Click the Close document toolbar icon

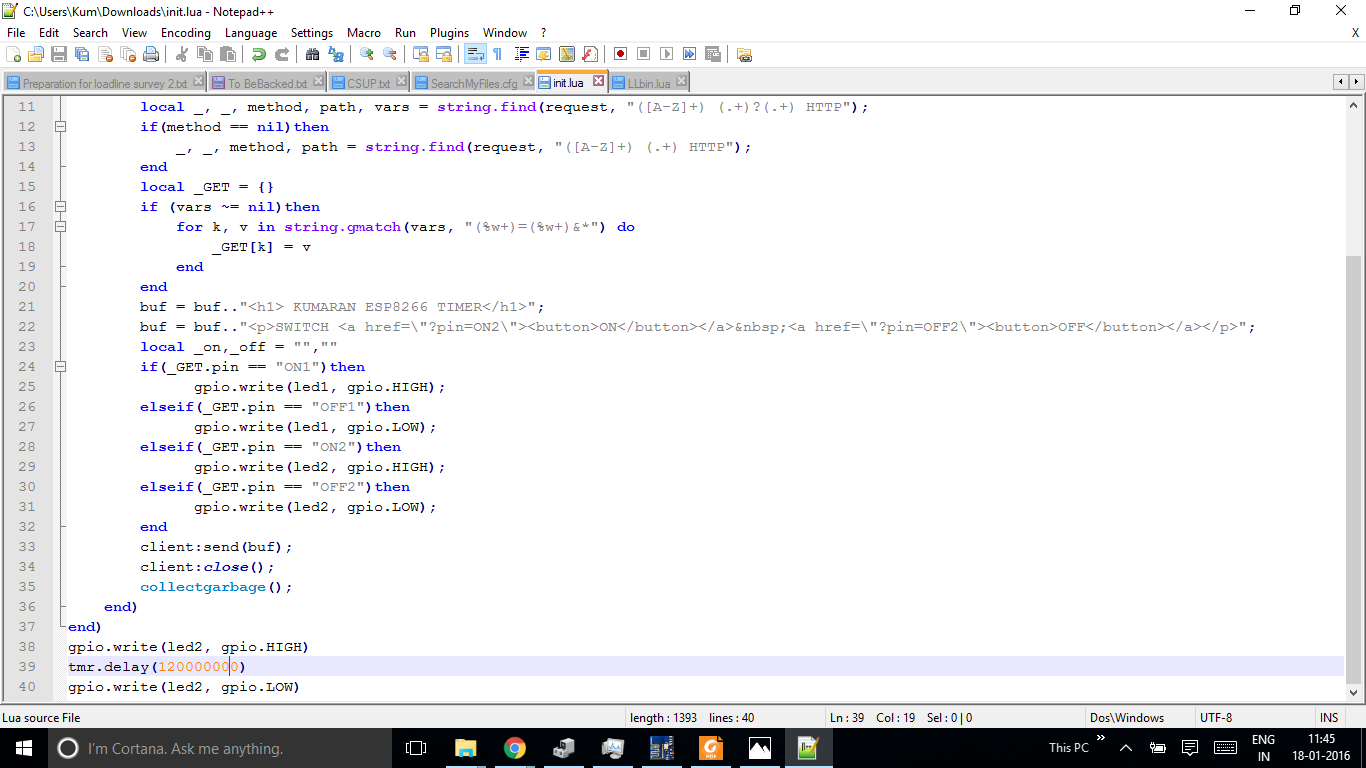coord(105,54)
